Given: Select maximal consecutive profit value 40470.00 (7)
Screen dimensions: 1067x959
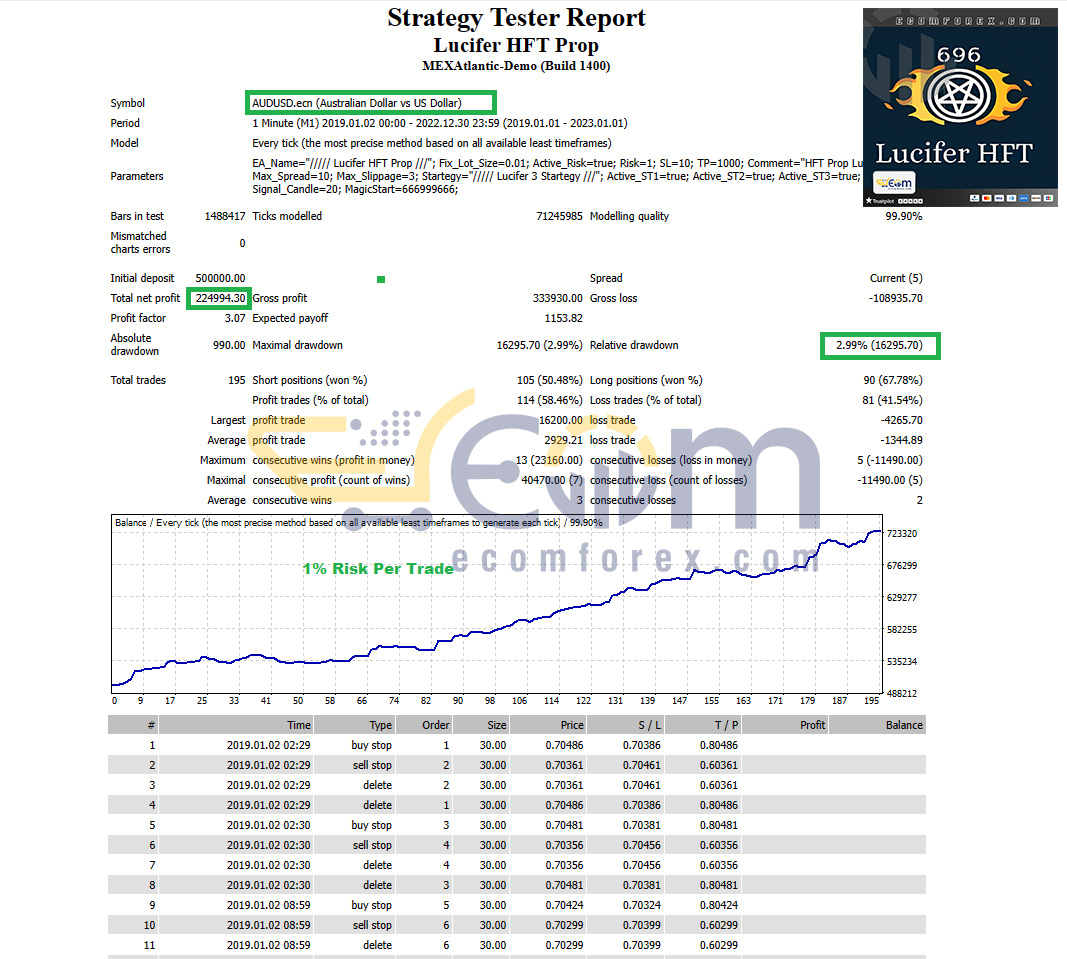Looking at the screenshot, I should coord(552,480).
